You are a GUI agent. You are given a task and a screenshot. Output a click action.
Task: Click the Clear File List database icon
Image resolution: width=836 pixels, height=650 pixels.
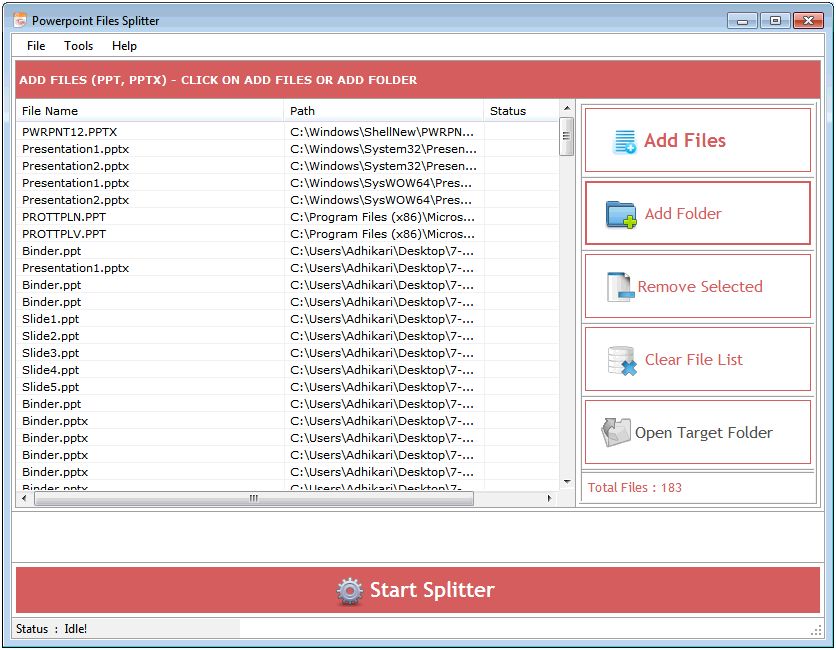coord(622,360)
